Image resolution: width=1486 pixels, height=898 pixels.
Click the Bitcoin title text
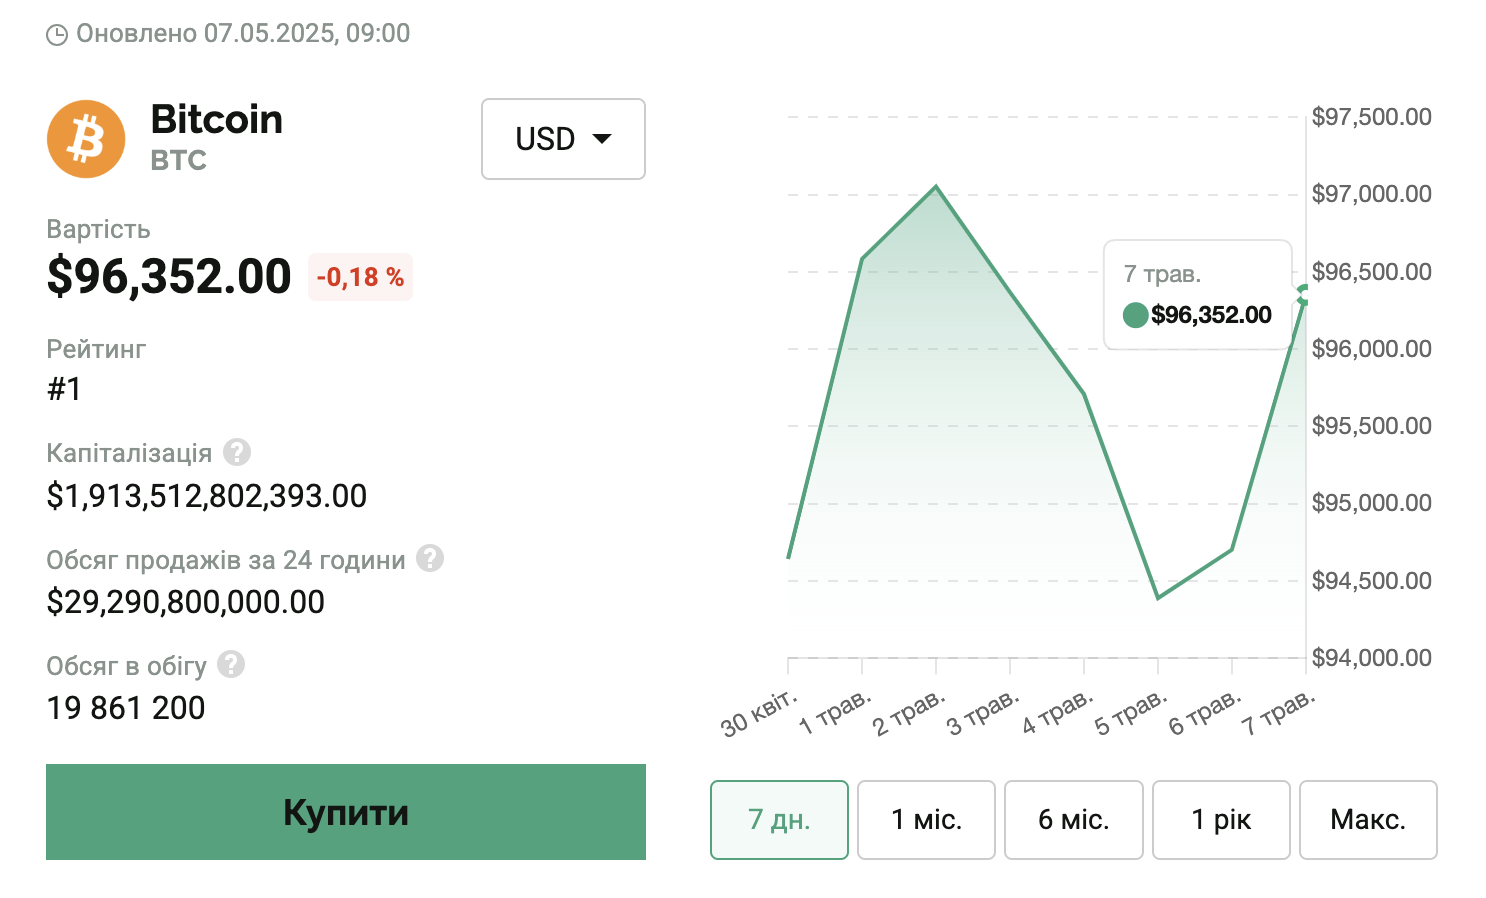217,120
